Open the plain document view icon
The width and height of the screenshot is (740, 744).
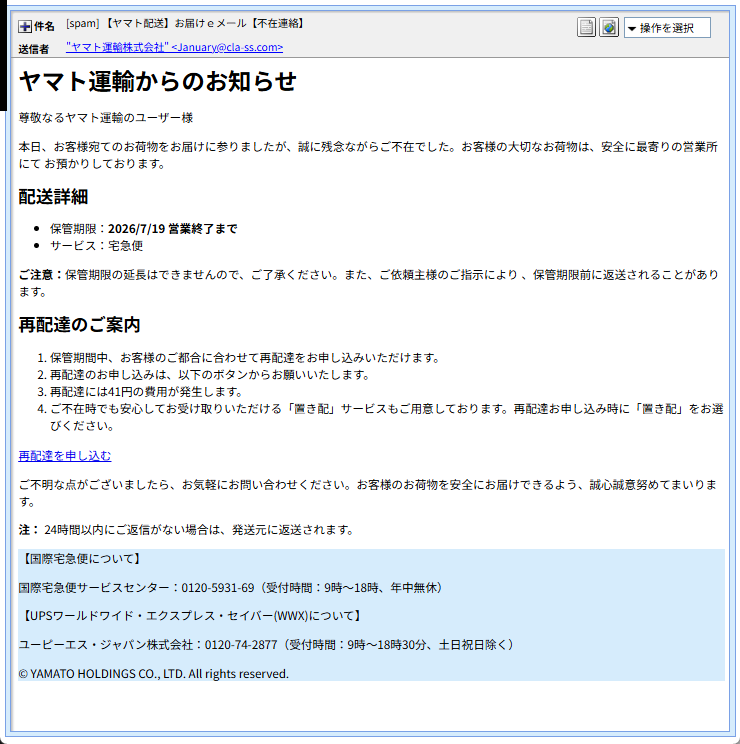pyautogui.click(x=586, y=27)
